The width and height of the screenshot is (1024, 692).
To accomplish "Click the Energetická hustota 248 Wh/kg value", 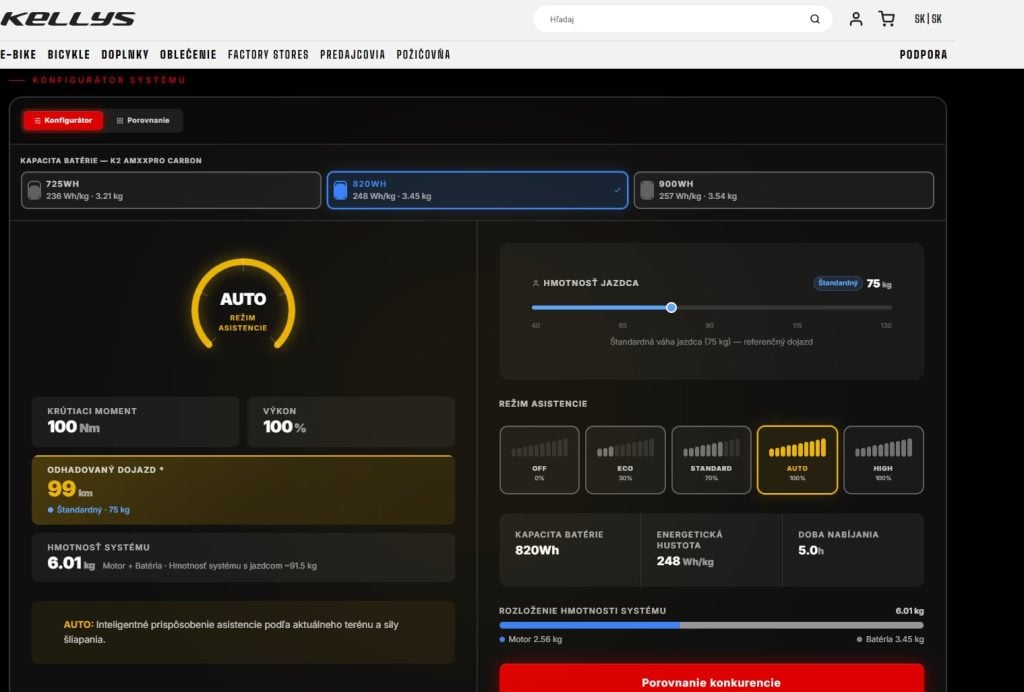I will click(x=685, y=561).
